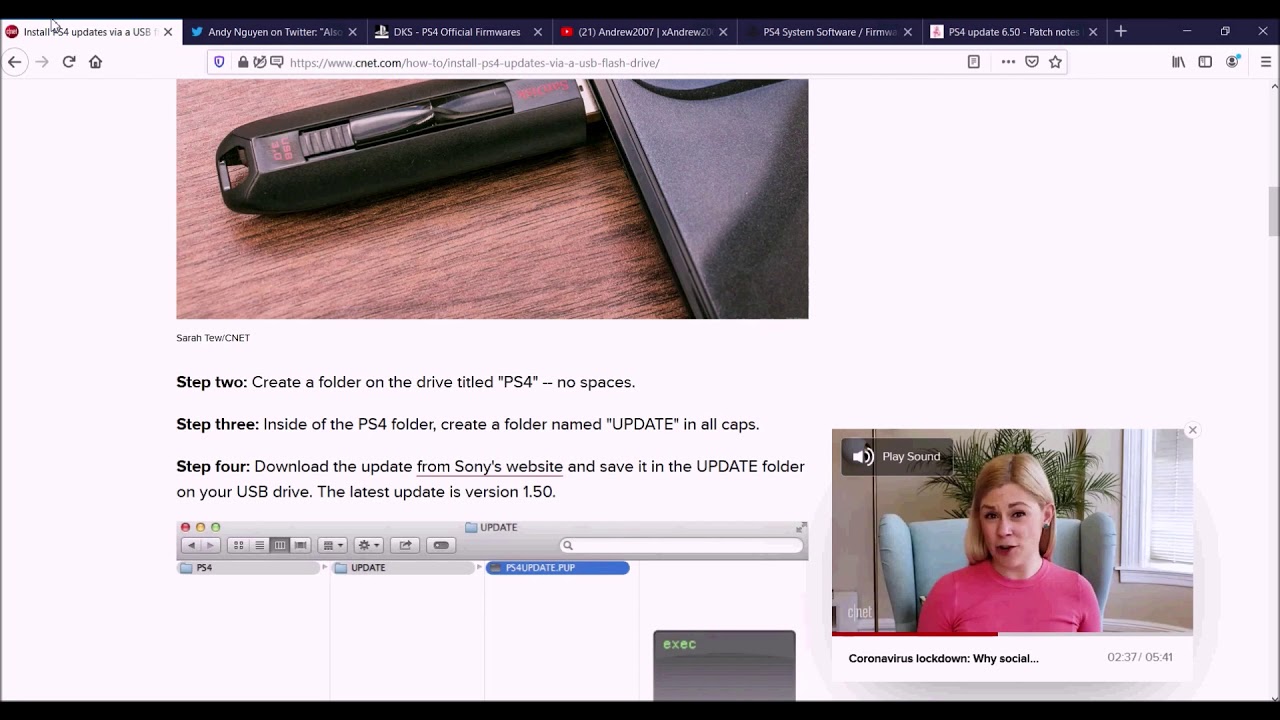Toggle Firefox sidebar view
This screenshot has height=720, width=1280.
1205,62
